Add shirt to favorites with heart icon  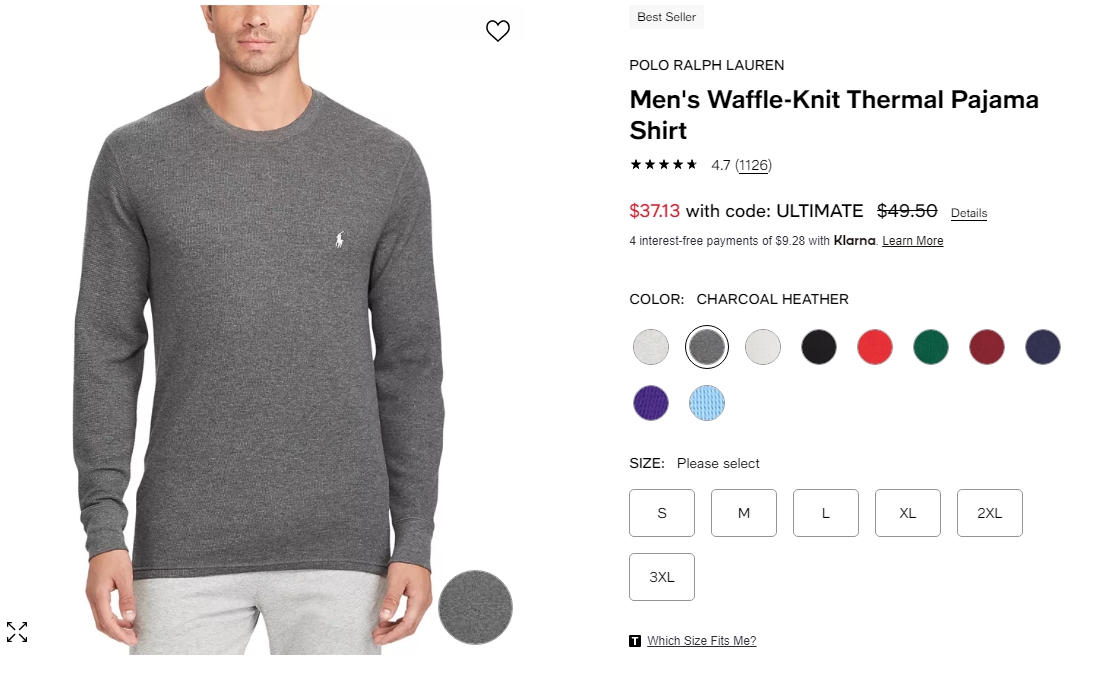click(x=497, y=31)
